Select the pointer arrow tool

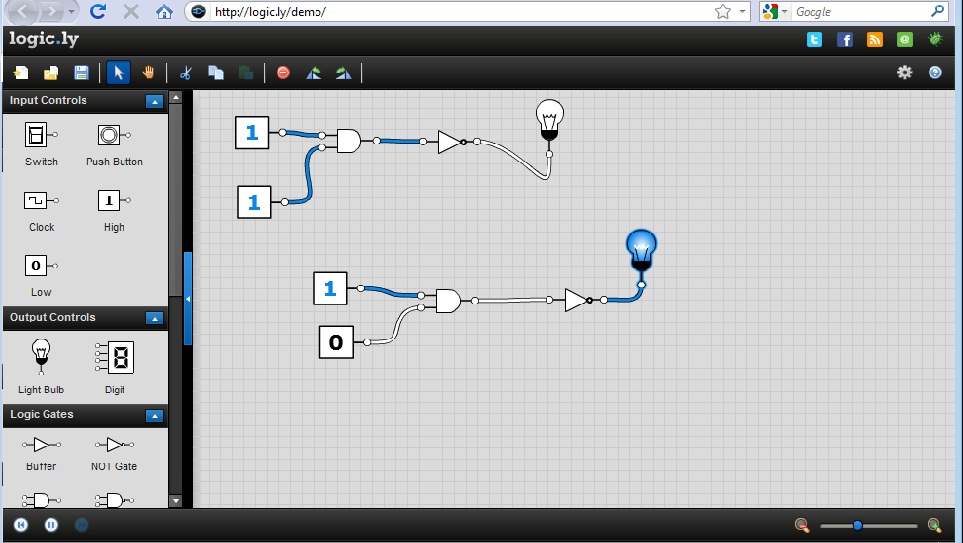click(x=118, y=73)
